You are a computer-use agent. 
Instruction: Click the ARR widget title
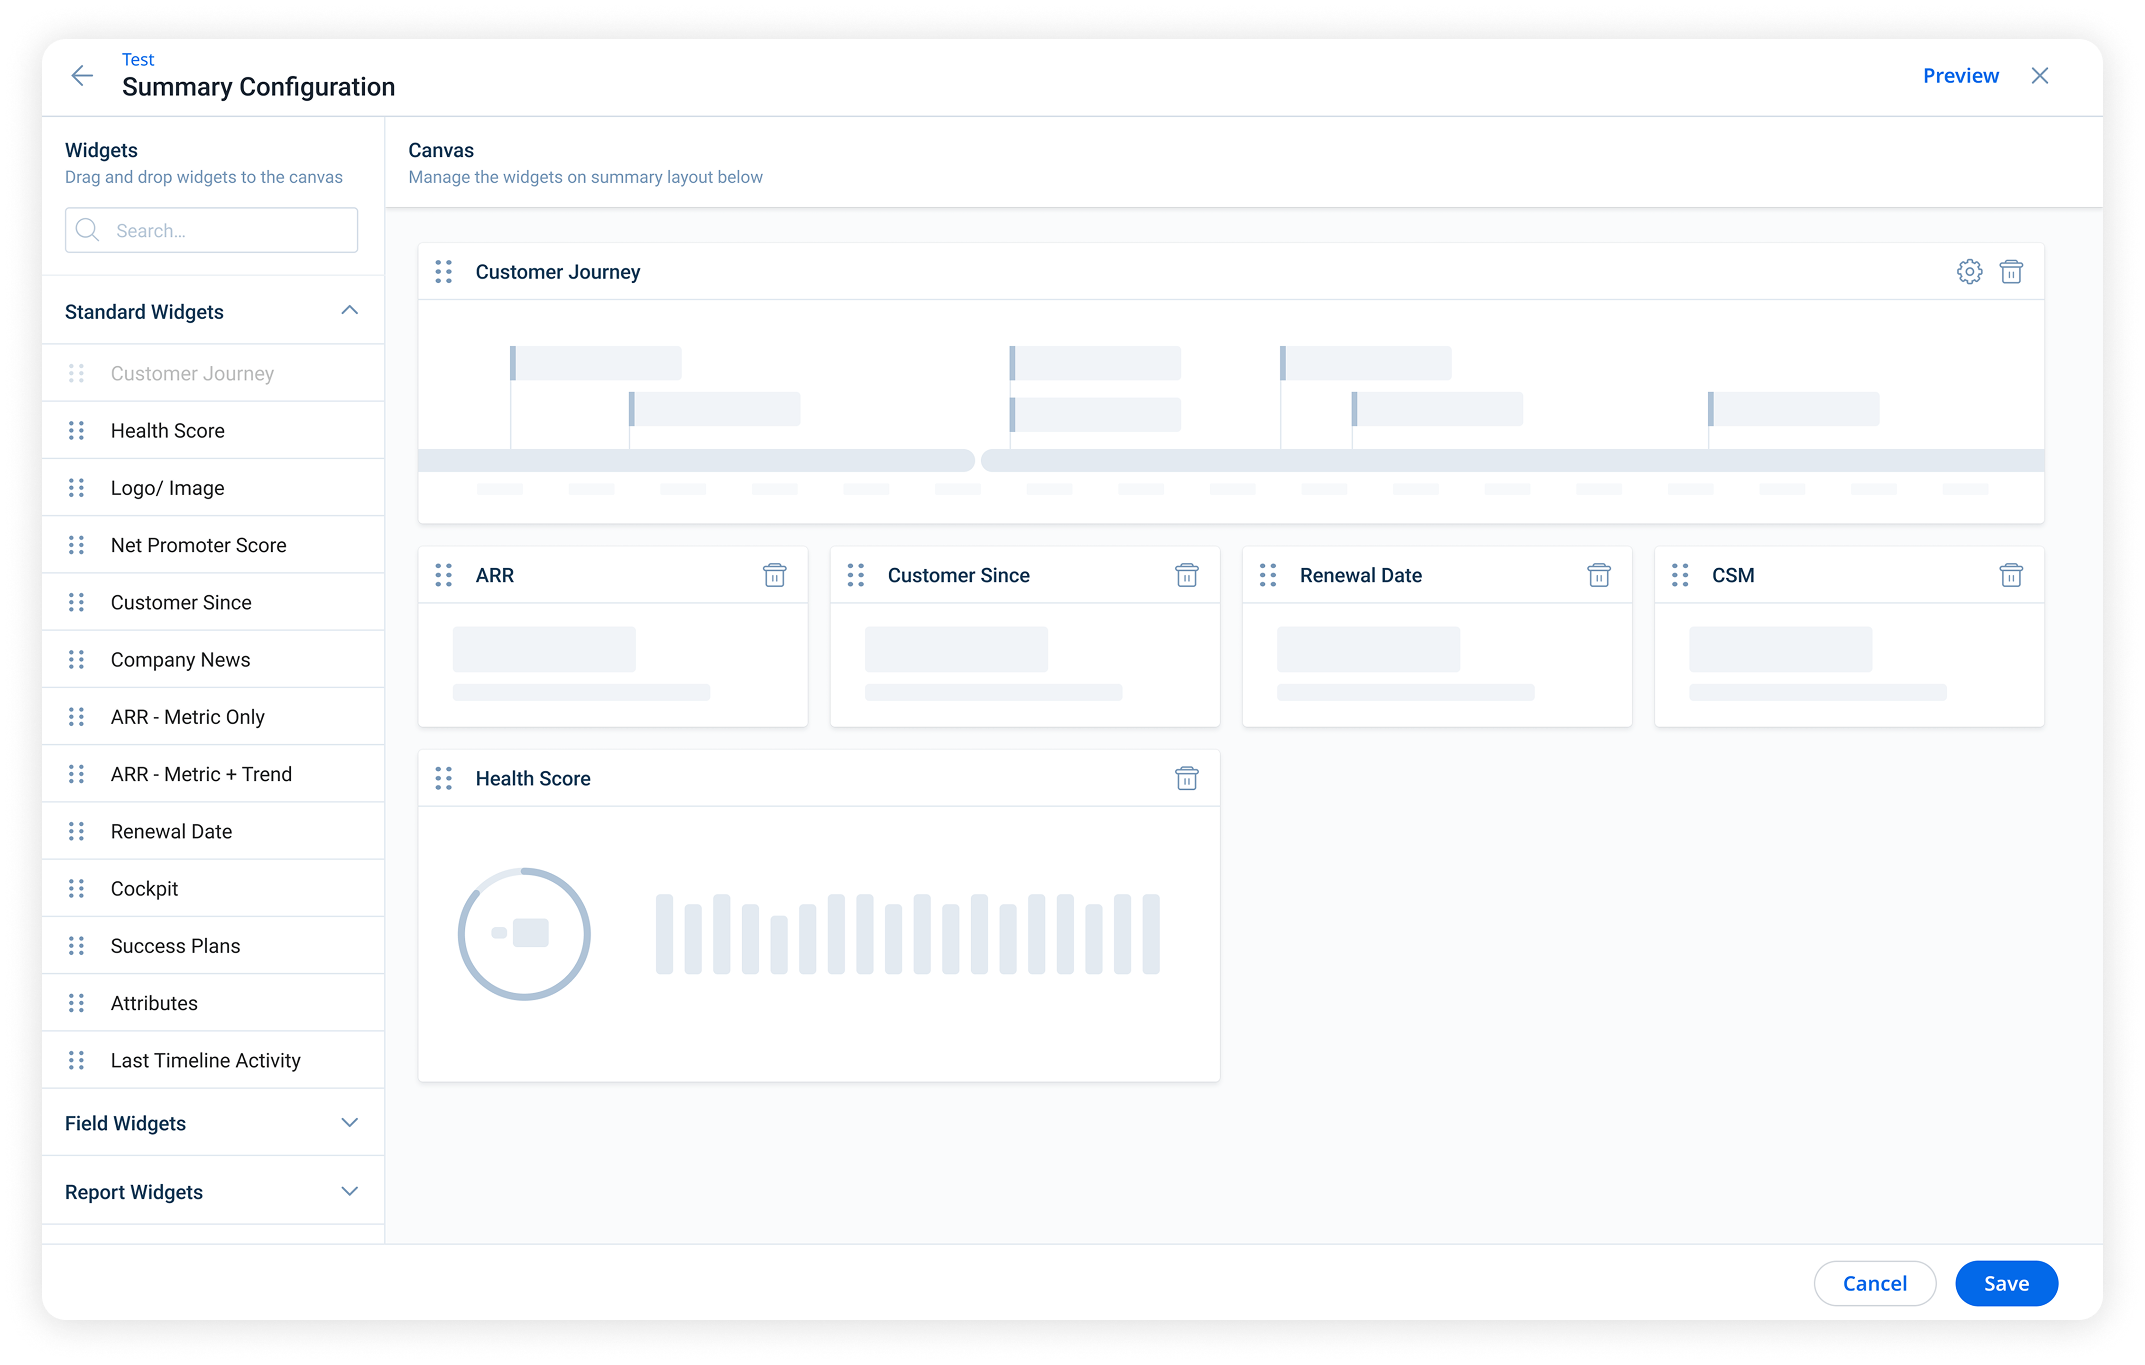(495, 575)
